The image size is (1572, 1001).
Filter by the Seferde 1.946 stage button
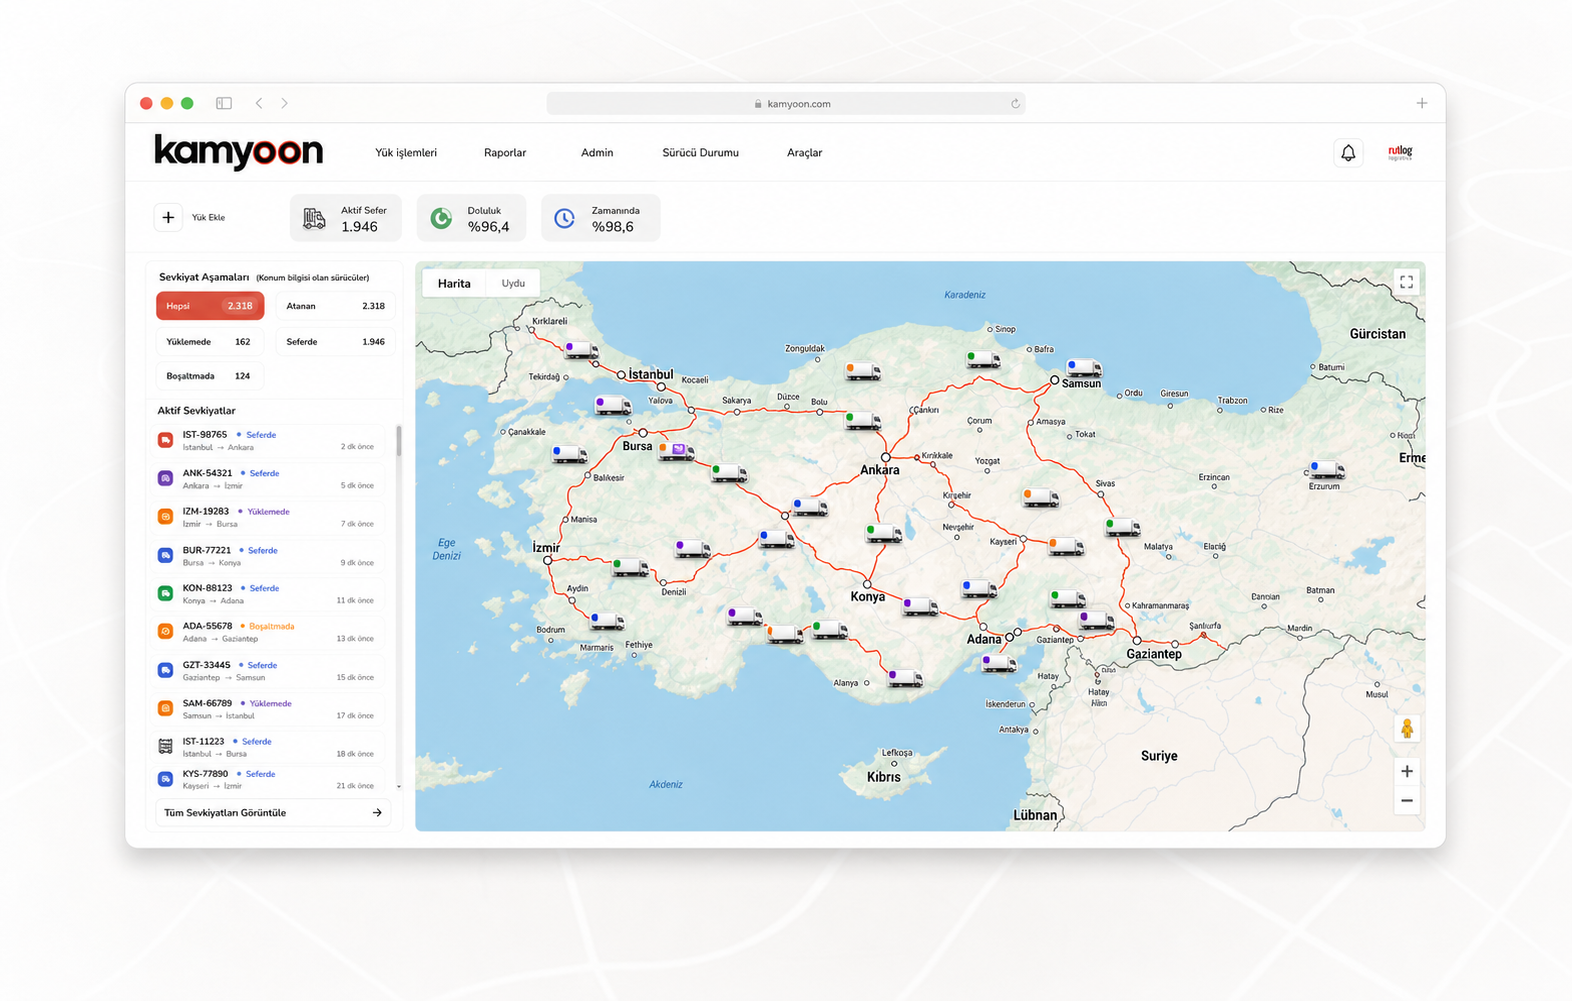point(335,342)
